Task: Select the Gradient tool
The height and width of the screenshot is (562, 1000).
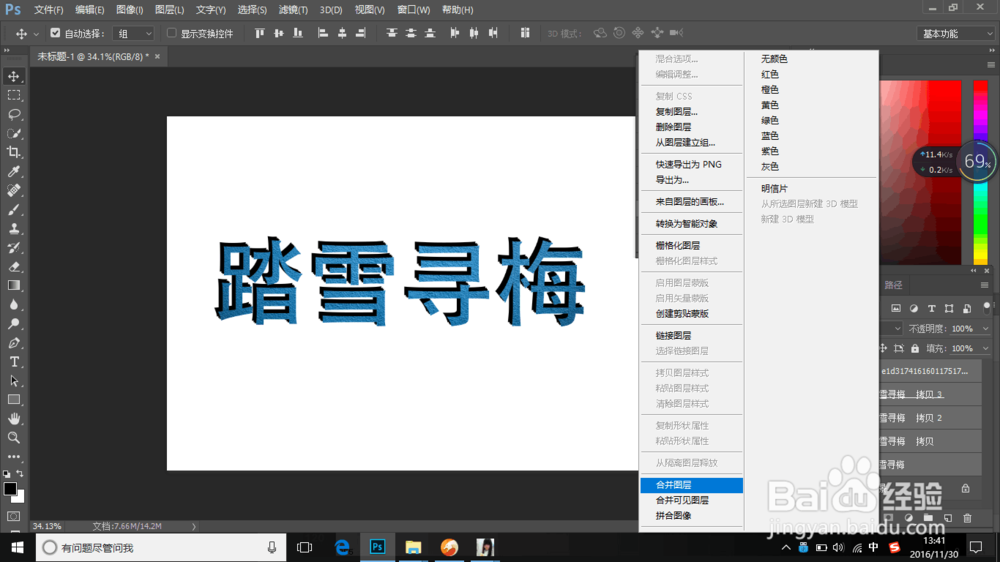Action: coord(13,286)
